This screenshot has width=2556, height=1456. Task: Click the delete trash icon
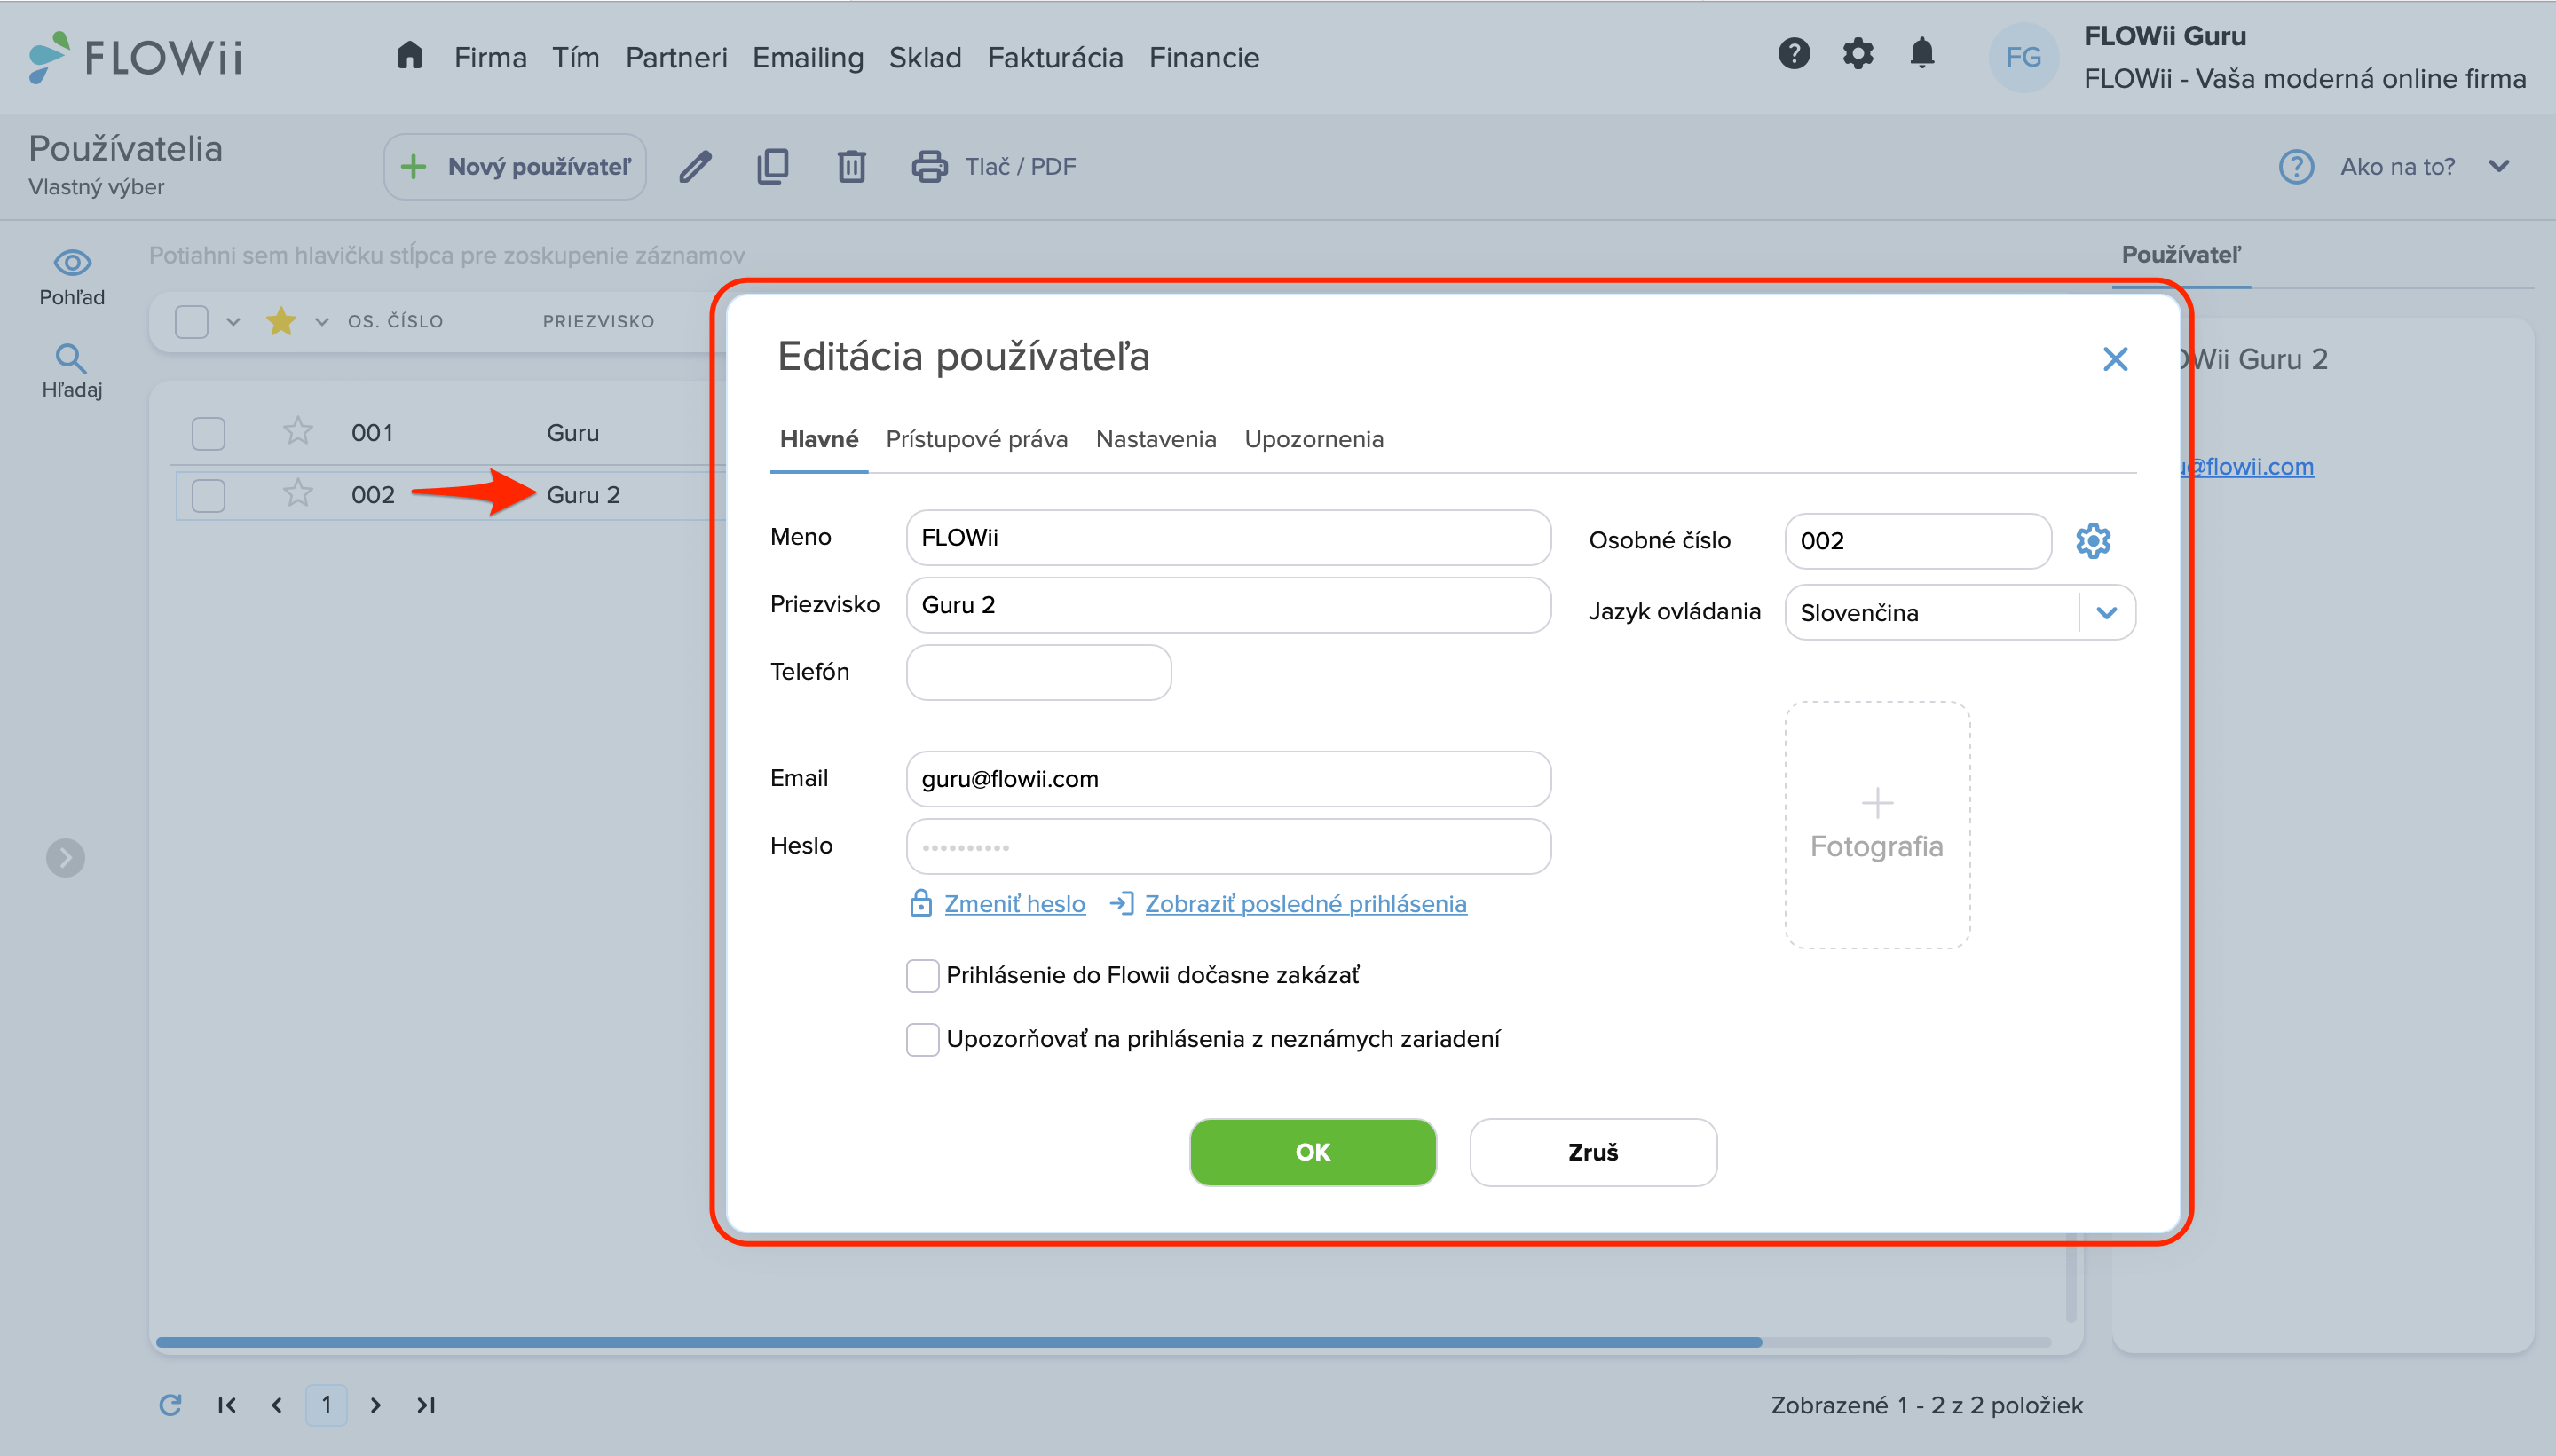pyautogui.click(x=851, y=166)
